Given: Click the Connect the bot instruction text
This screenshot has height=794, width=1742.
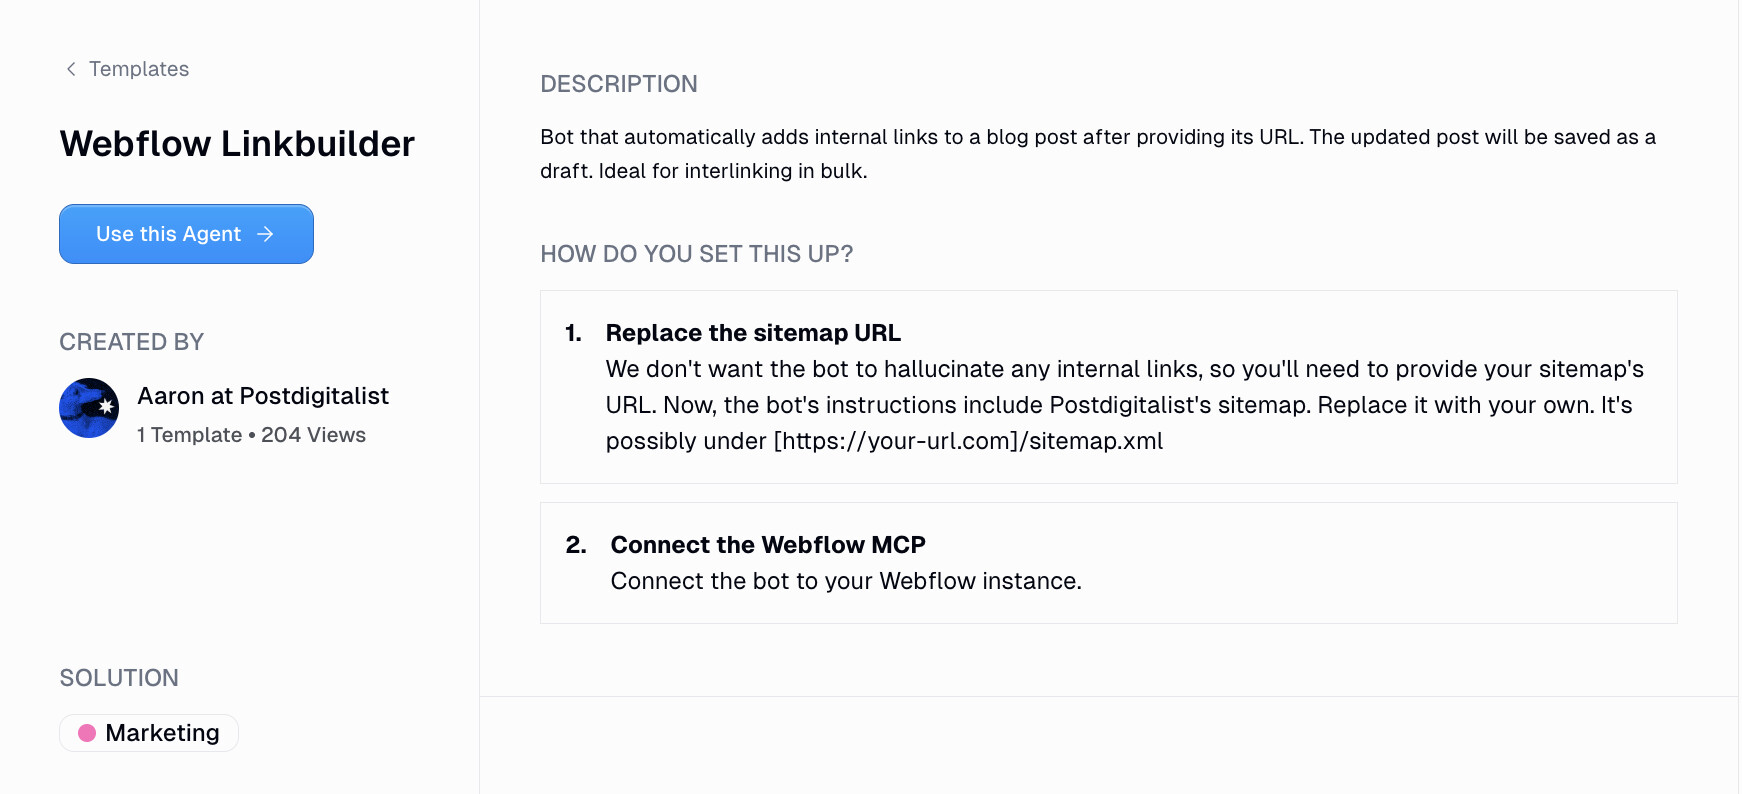Looking at the screenshot, I should pos(846,580).
